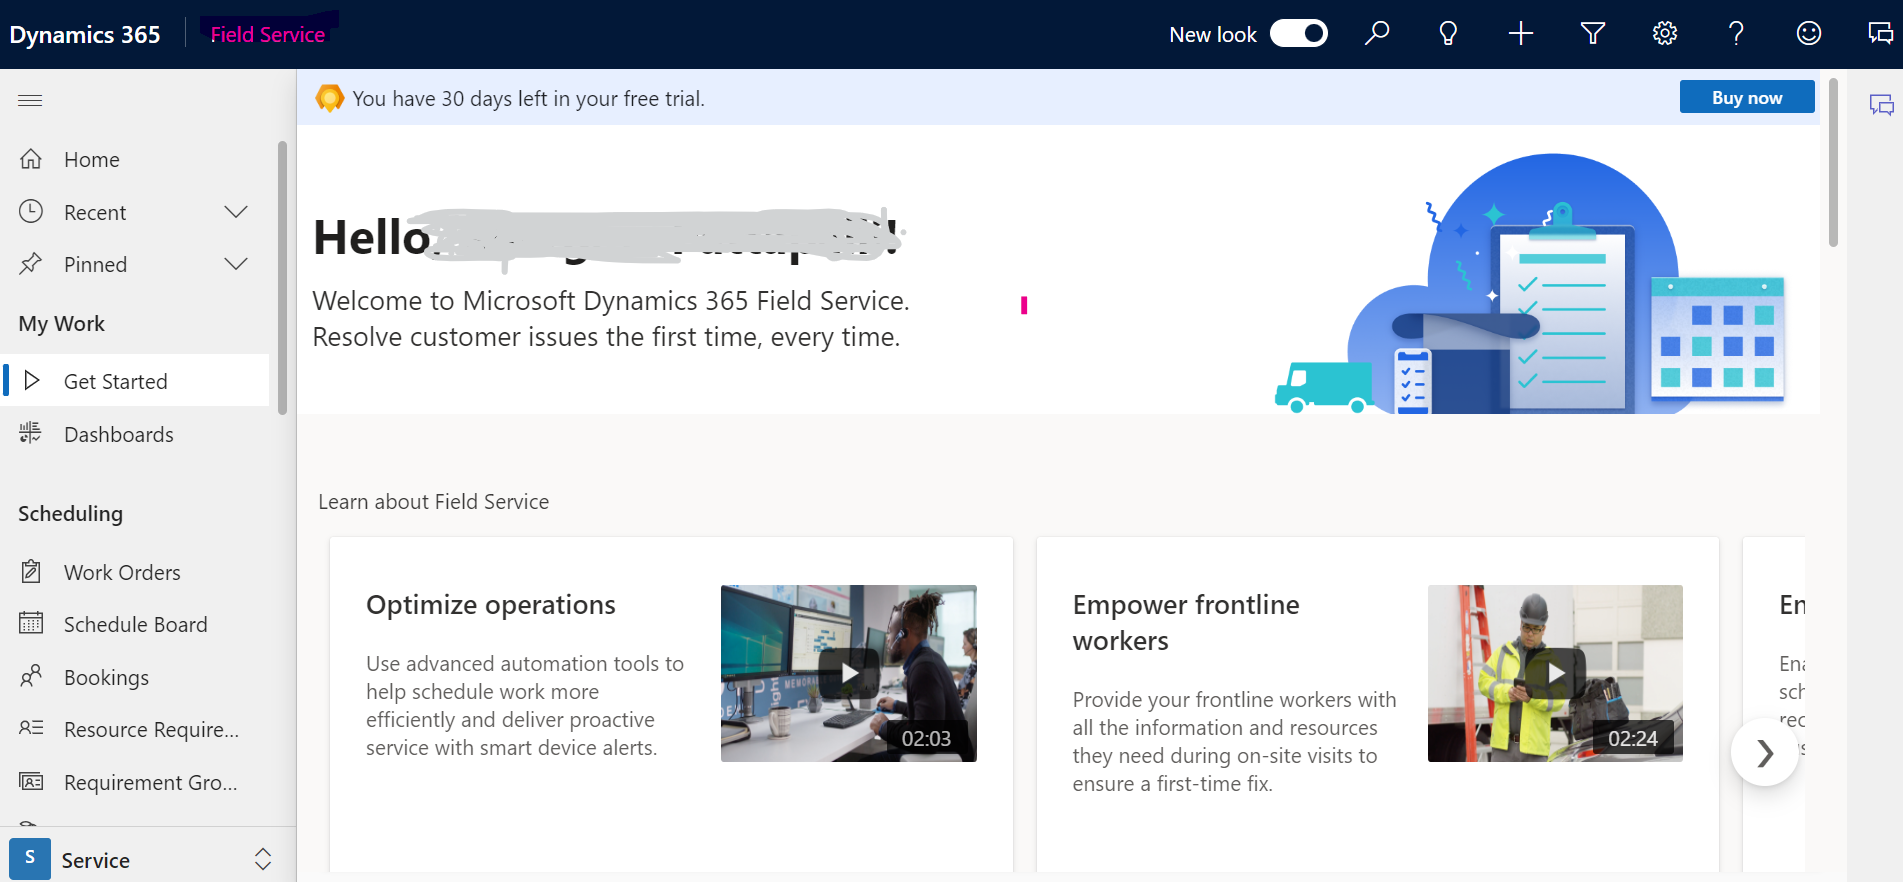This screenshot has height=882, width=1903.
Task: Click the Learn about Field Service text
Action: 433,502
